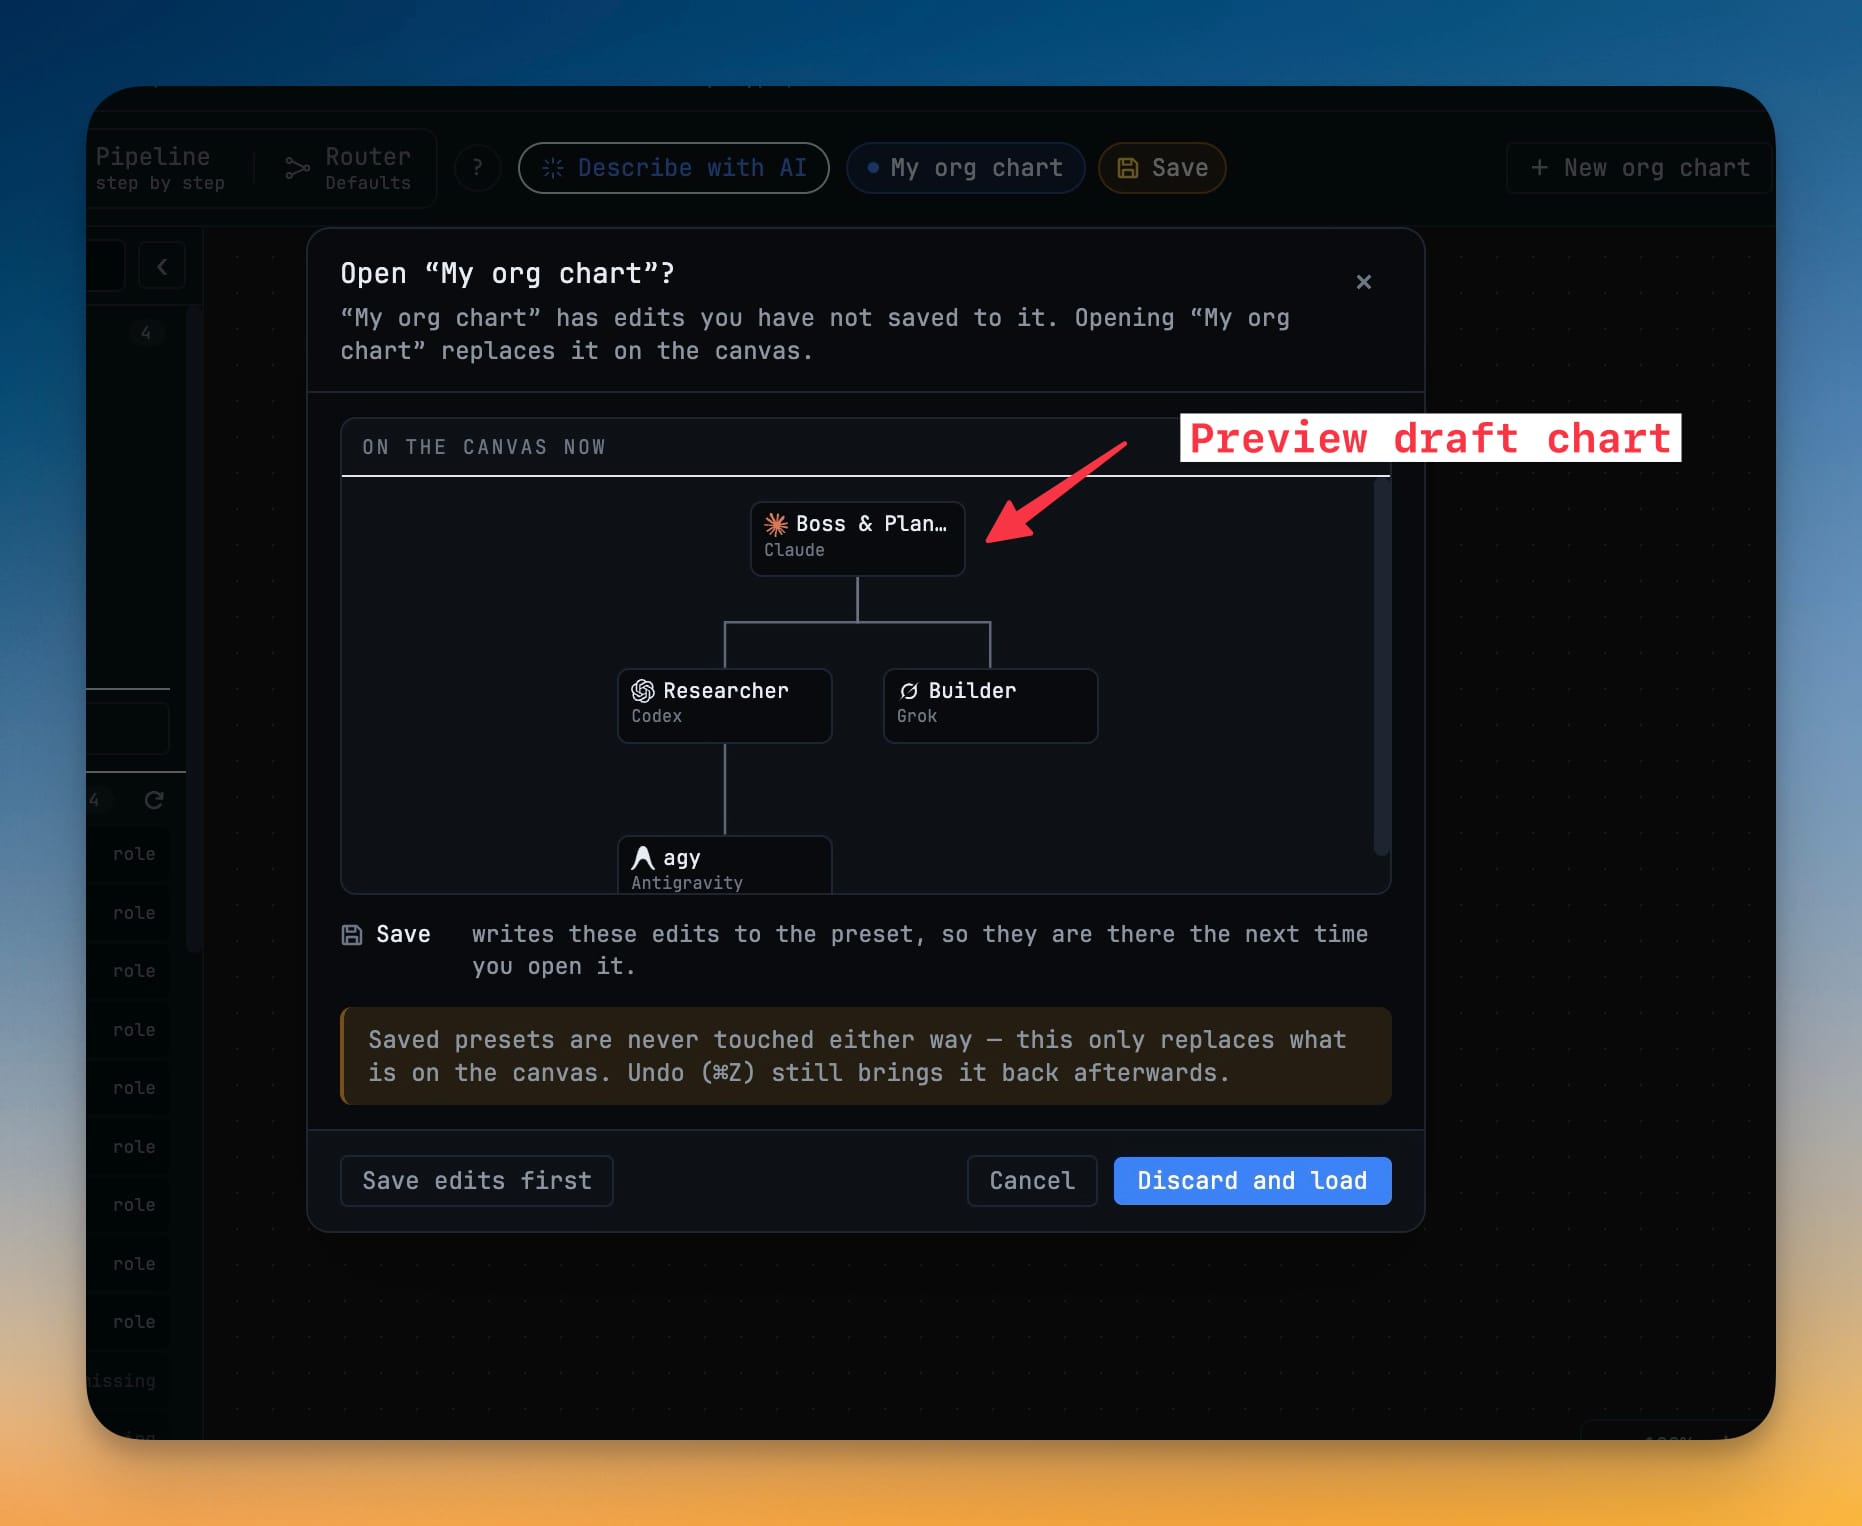Click the amber saved presets notice
The height and width of the screenshot is (1526, 1862).
pyautogui.click(x=866, y=1056)
